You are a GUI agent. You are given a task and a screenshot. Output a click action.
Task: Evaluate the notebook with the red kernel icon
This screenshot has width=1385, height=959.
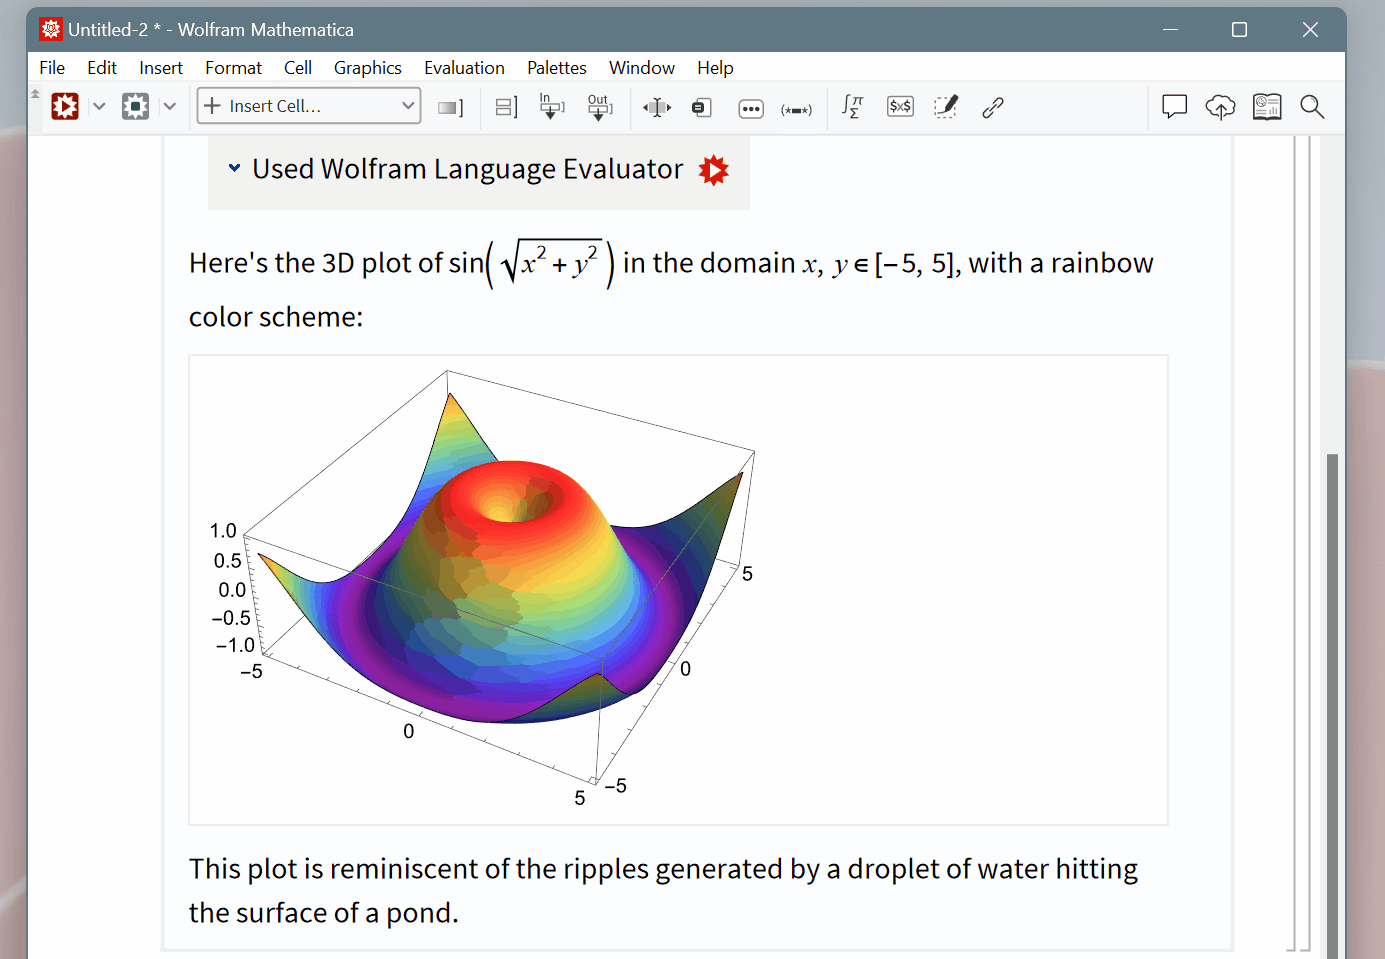(x=64, y=105)
